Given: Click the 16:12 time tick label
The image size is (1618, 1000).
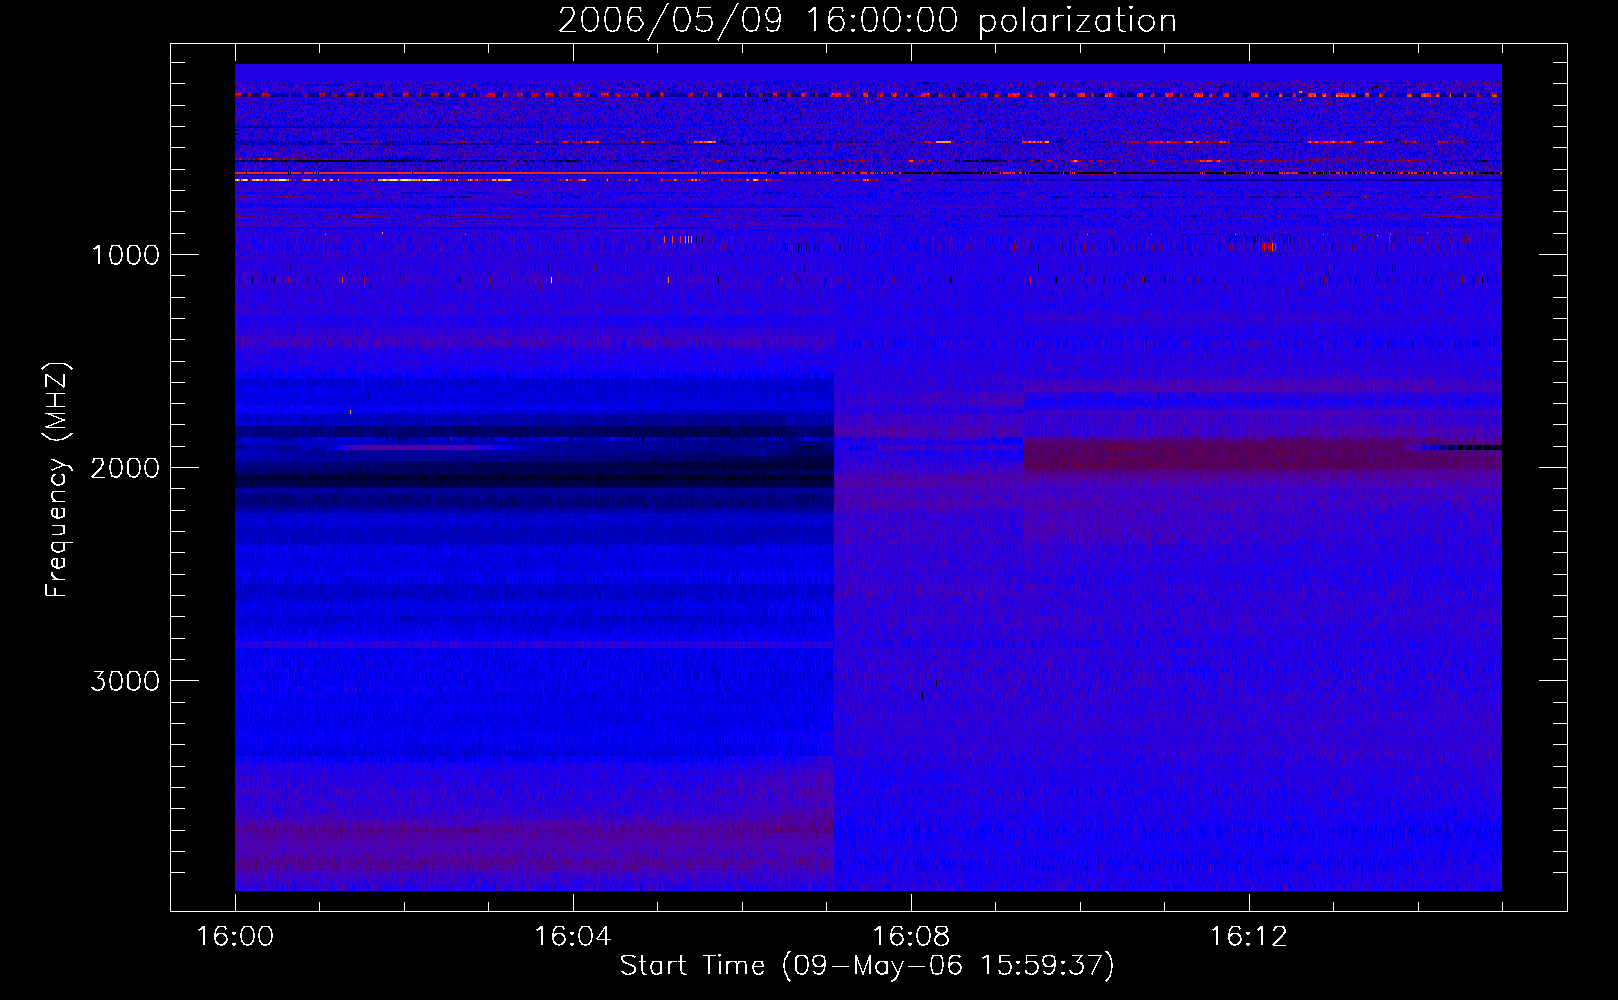Looking at the screenshot, I should pyautogui.click(x=1249, y=937).
